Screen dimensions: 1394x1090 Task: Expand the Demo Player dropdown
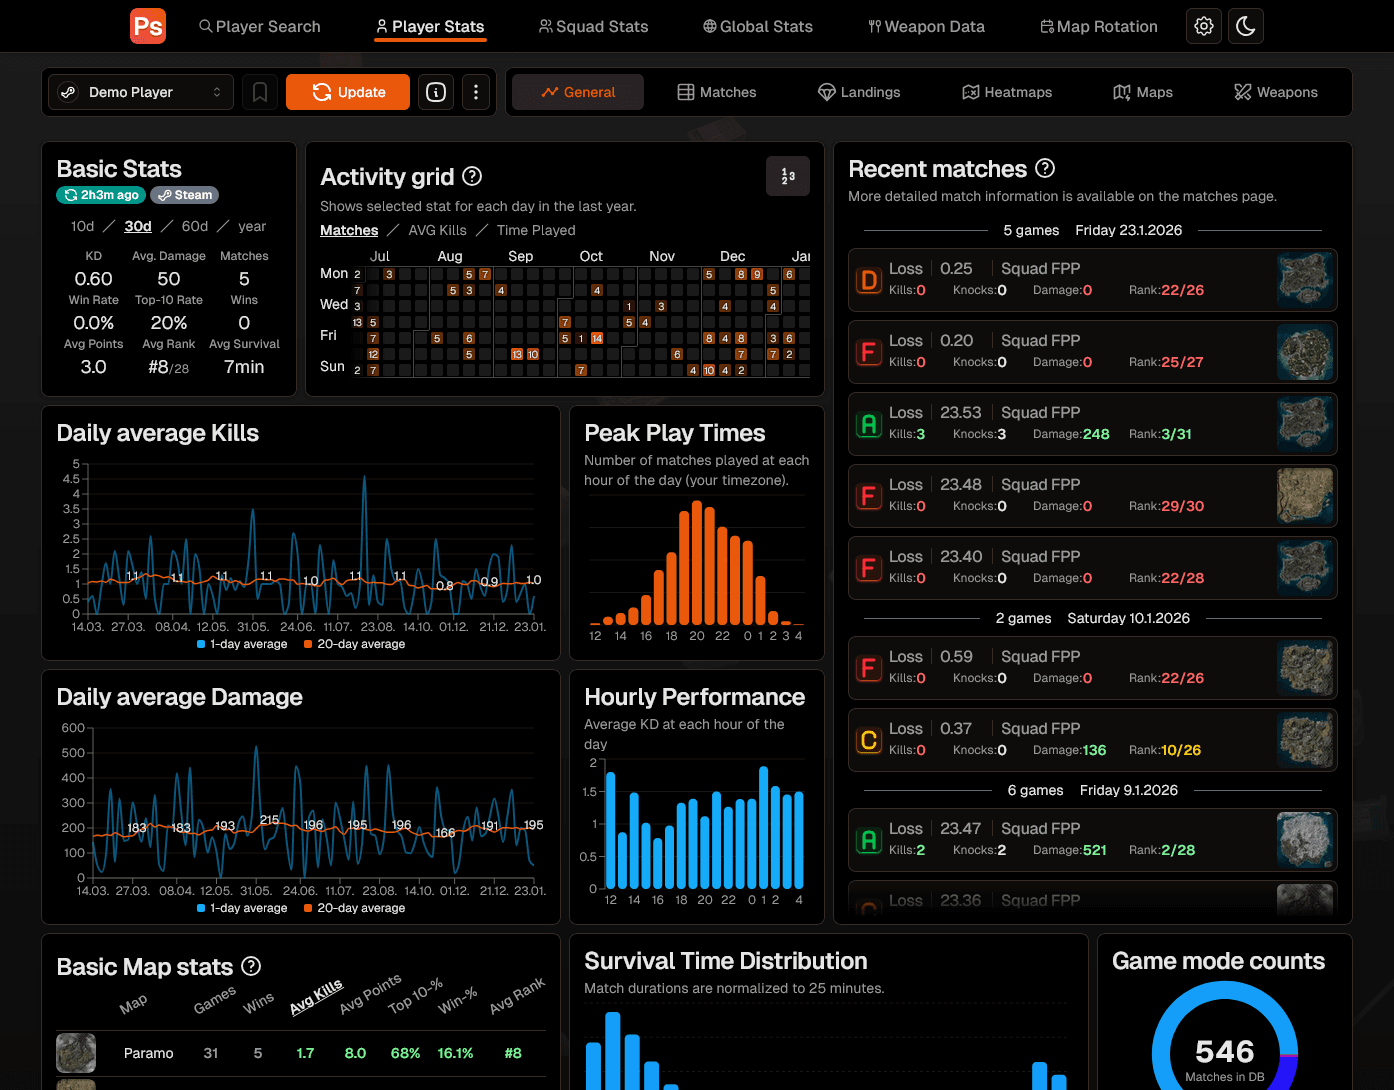[141, 92]
